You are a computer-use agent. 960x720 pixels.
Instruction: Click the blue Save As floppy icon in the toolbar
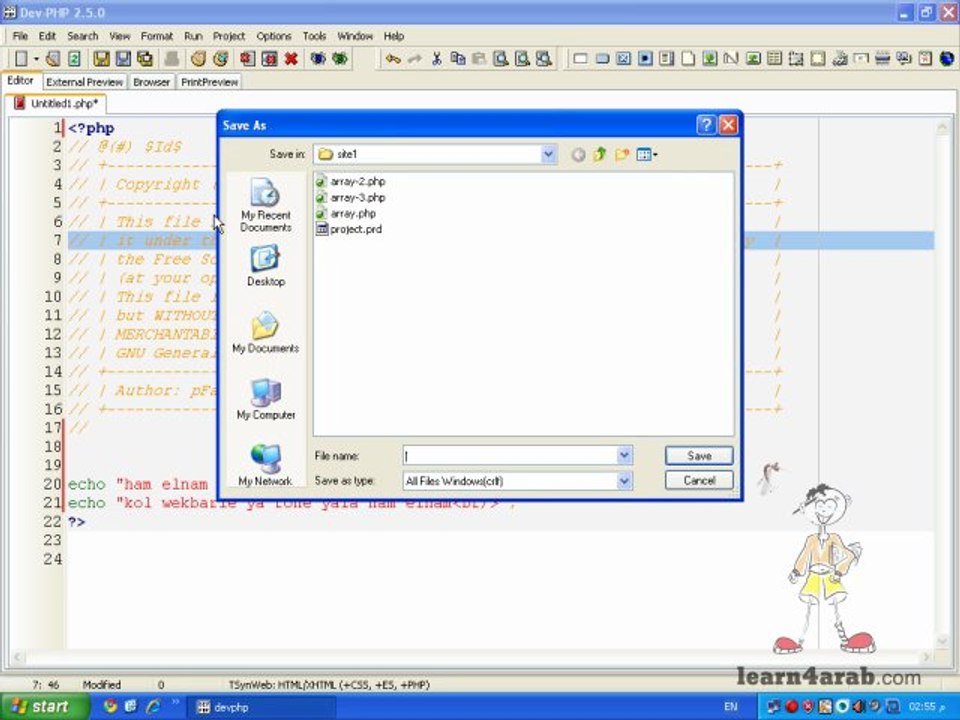click(123, 59)
